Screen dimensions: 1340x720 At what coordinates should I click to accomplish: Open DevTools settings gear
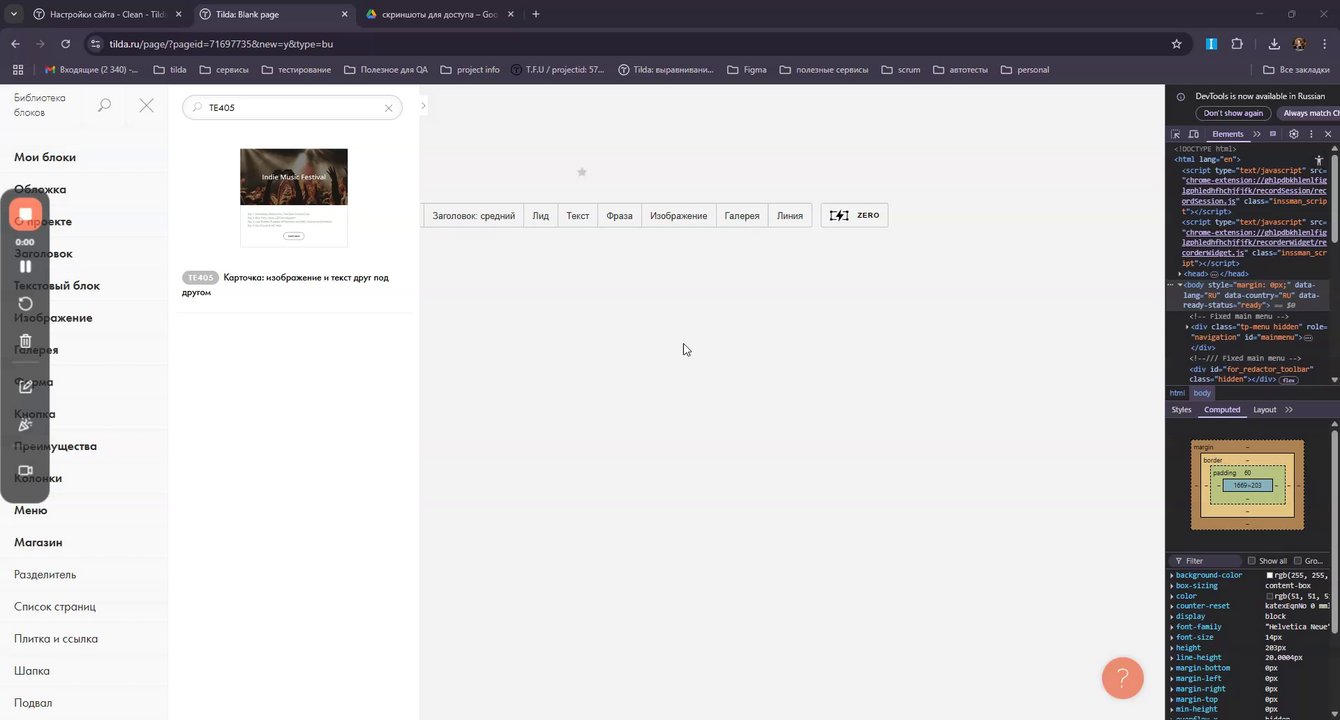coord(1293,134)
